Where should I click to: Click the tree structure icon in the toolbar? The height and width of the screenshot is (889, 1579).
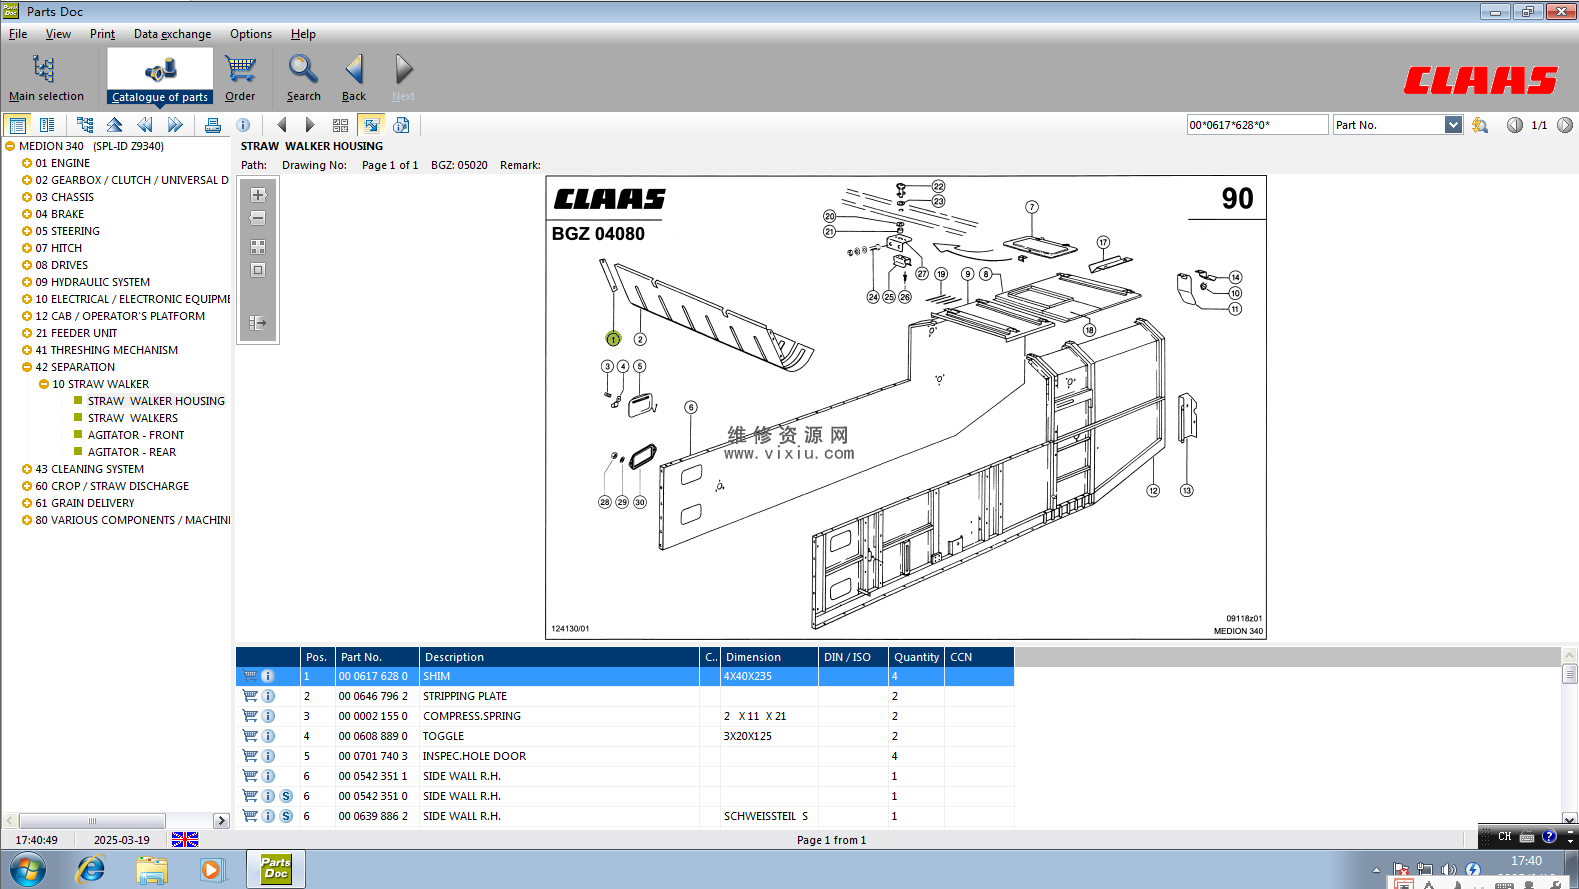(x=85, y=125)
